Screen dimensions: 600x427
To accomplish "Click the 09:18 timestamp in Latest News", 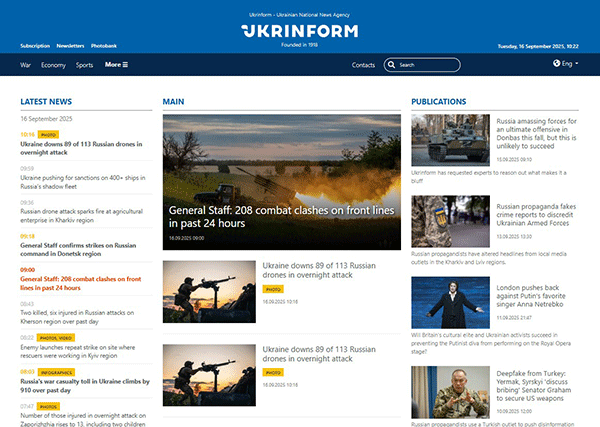I will [x=27, y=236].
